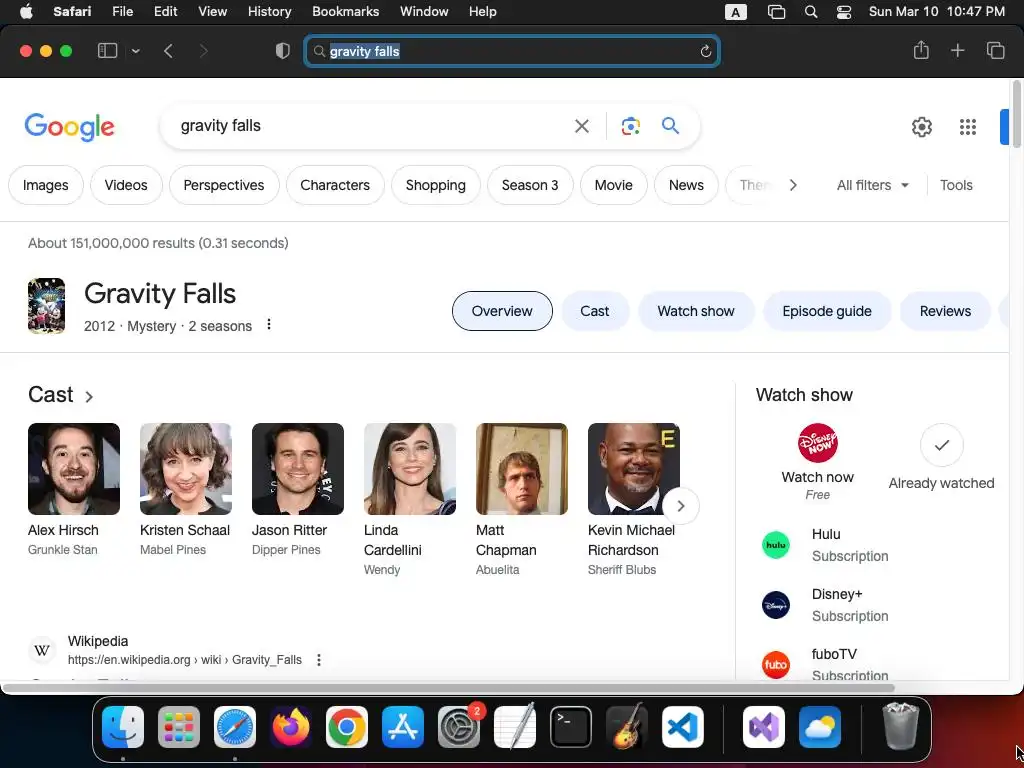Image resolution: width=1024 pixels, height=768 pixels.
Task: Open the History menu
Action: tap(269, 11)
